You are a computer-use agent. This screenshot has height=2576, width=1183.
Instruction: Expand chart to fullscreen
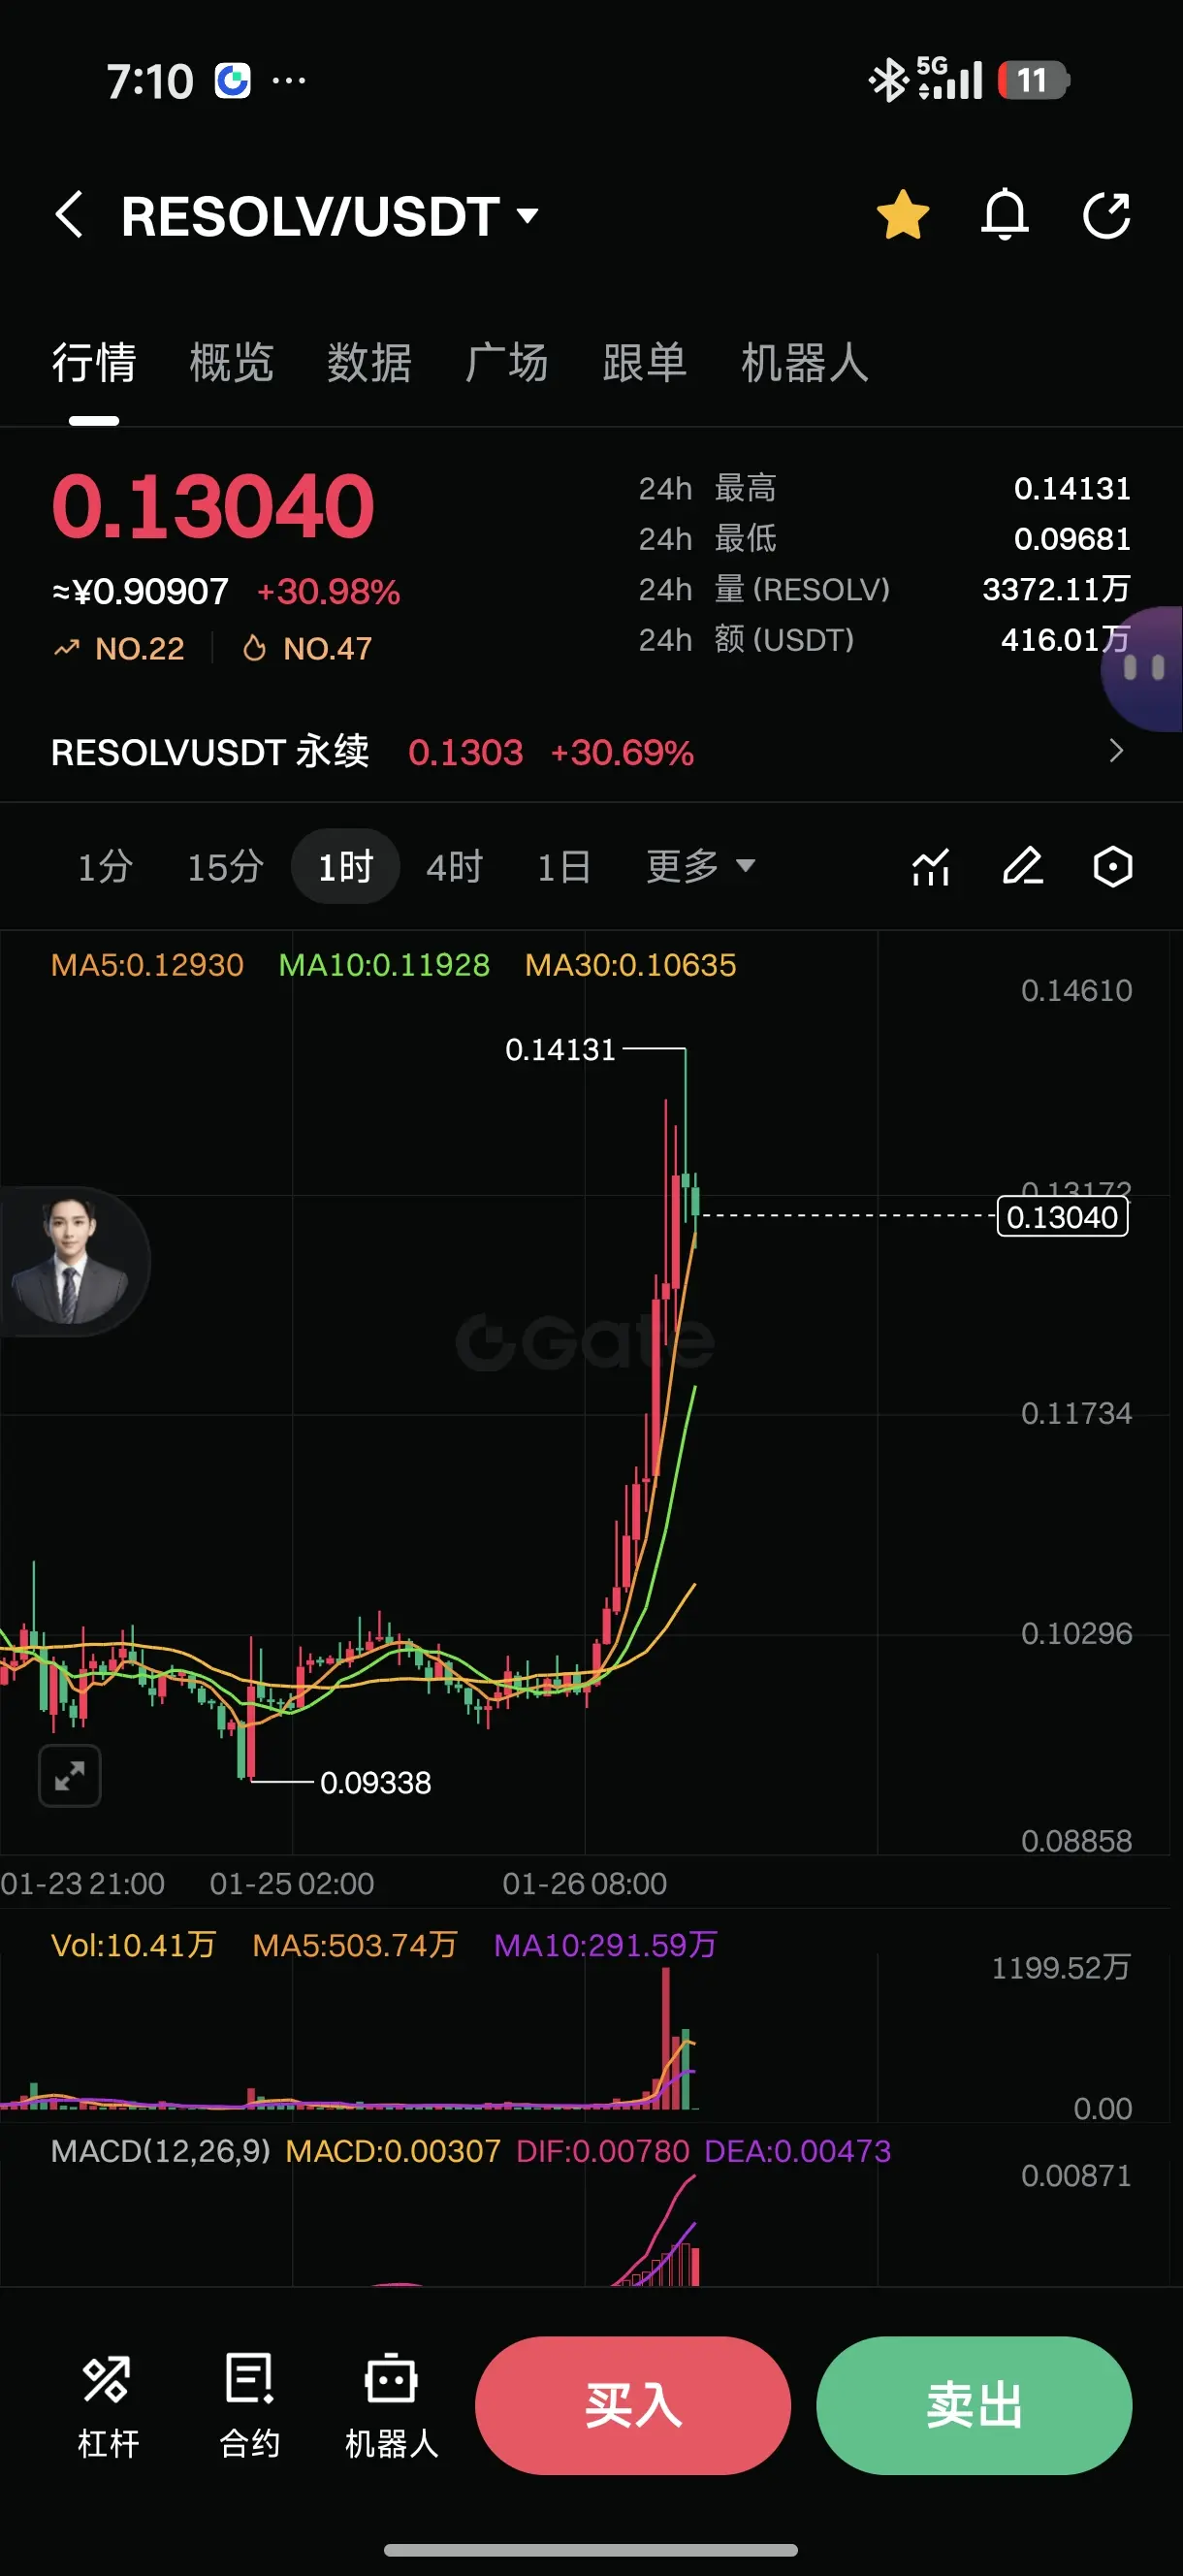70,1776
